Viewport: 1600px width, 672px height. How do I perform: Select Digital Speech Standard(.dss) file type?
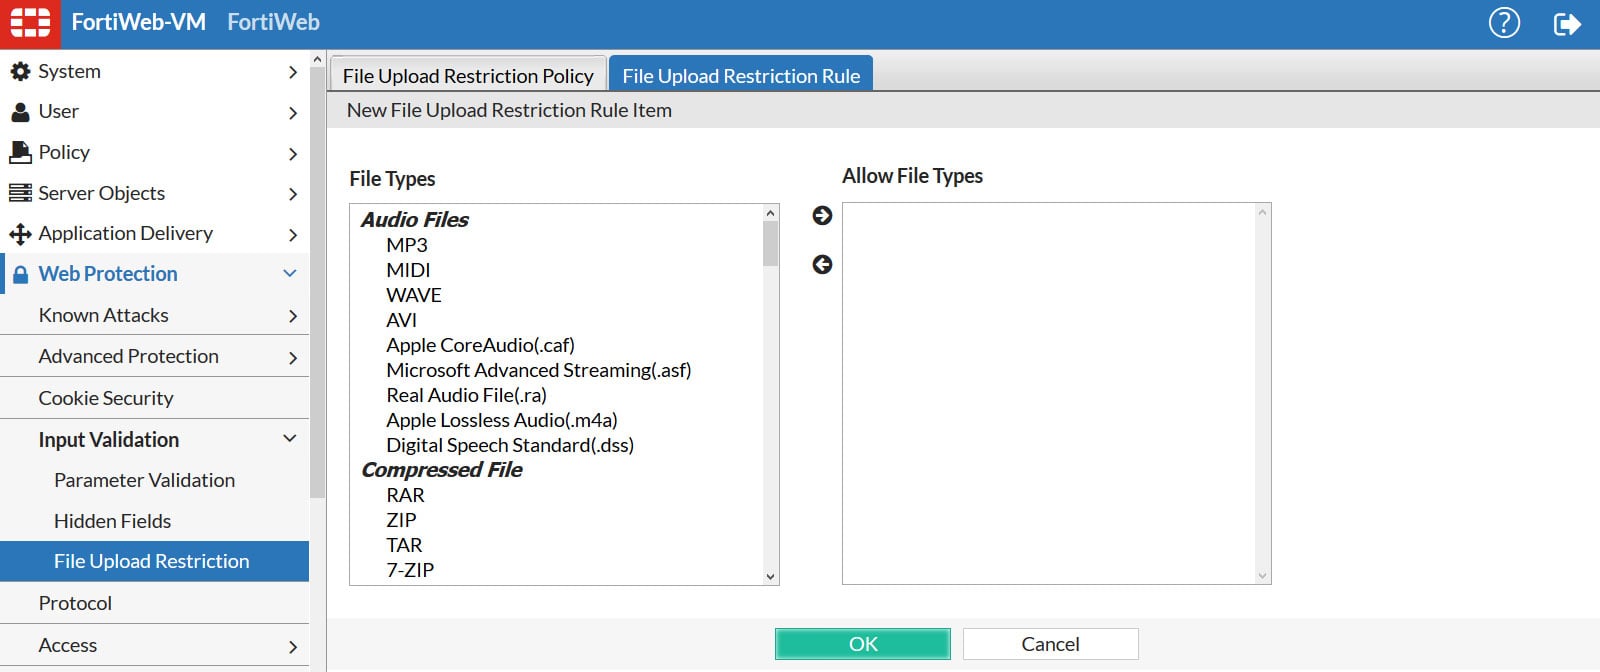(510, 445)
